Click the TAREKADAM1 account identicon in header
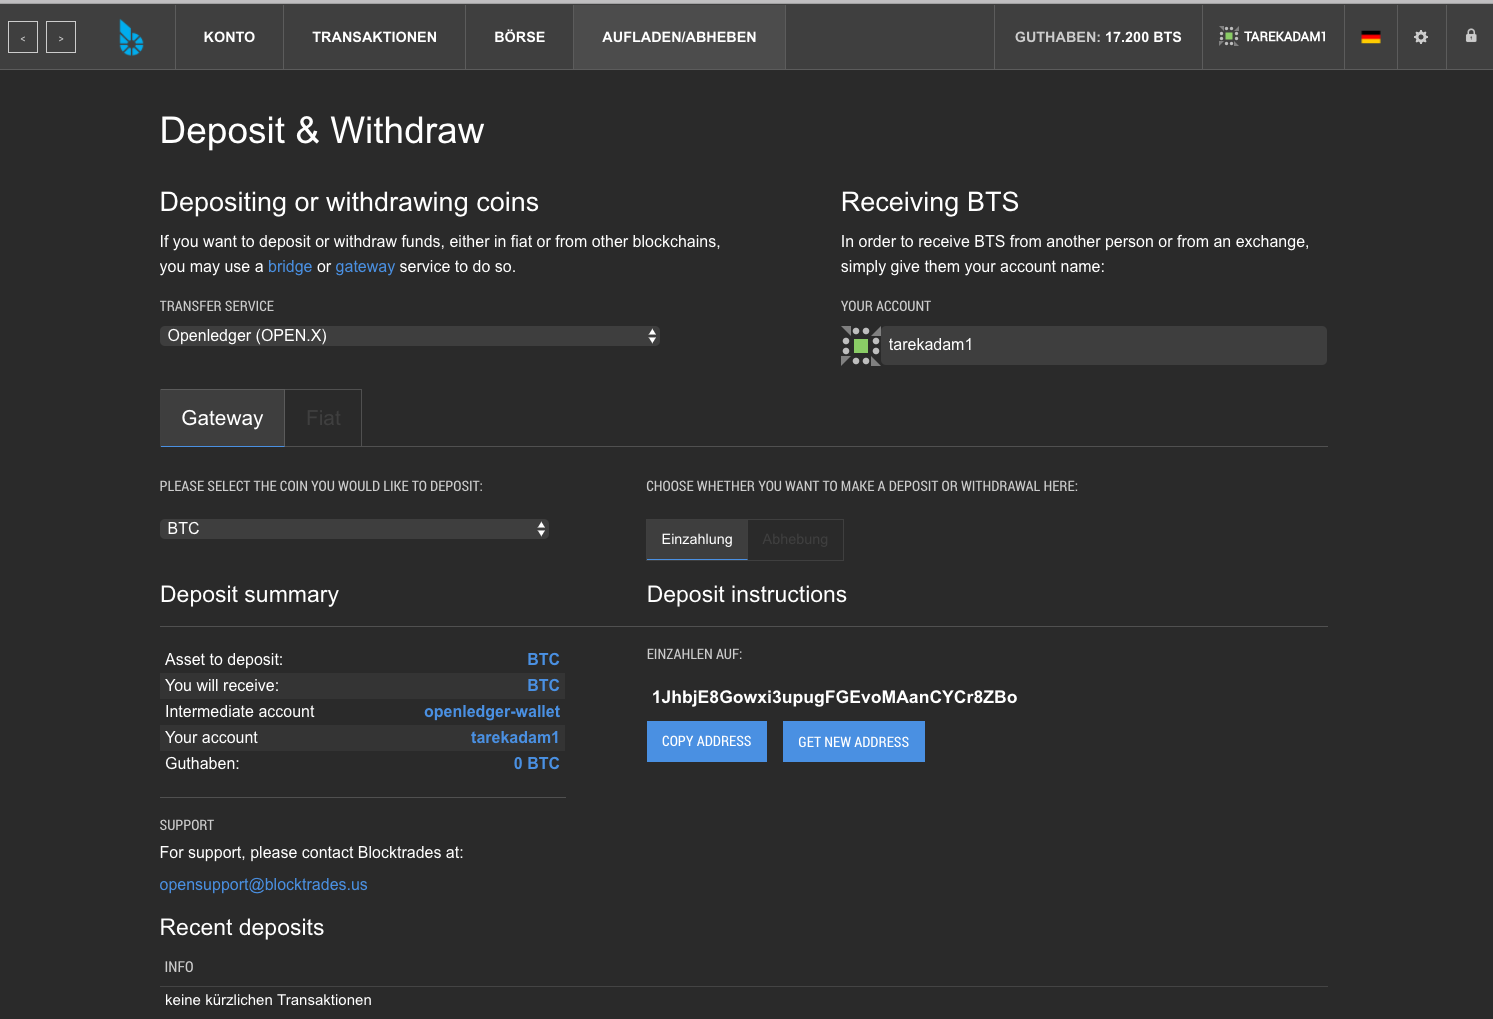The height and width of the screenshot is (1019, 1493). [1229, 37]
